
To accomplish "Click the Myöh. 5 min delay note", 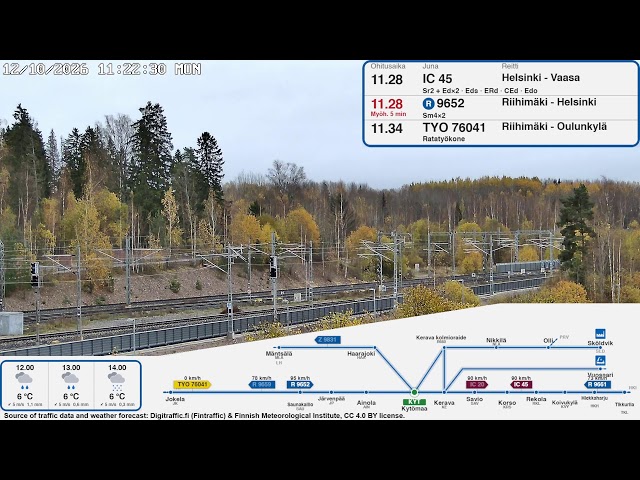I will point(389,114).
